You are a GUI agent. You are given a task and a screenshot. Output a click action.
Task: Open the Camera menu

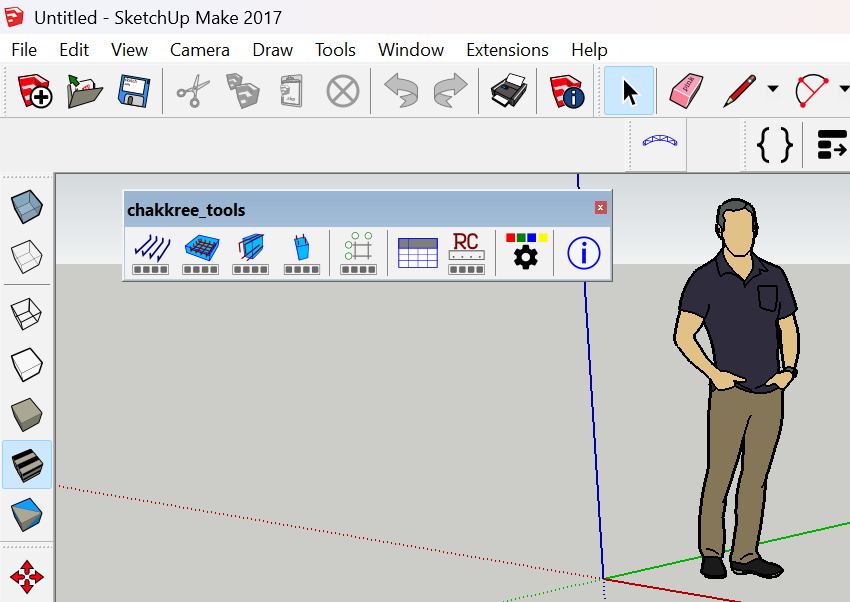[199, 50]
